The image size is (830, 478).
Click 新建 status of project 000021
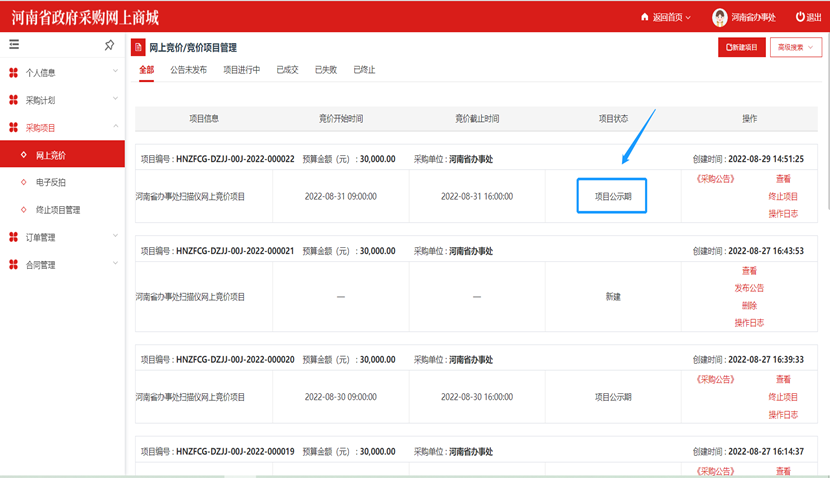pos(613,297)
